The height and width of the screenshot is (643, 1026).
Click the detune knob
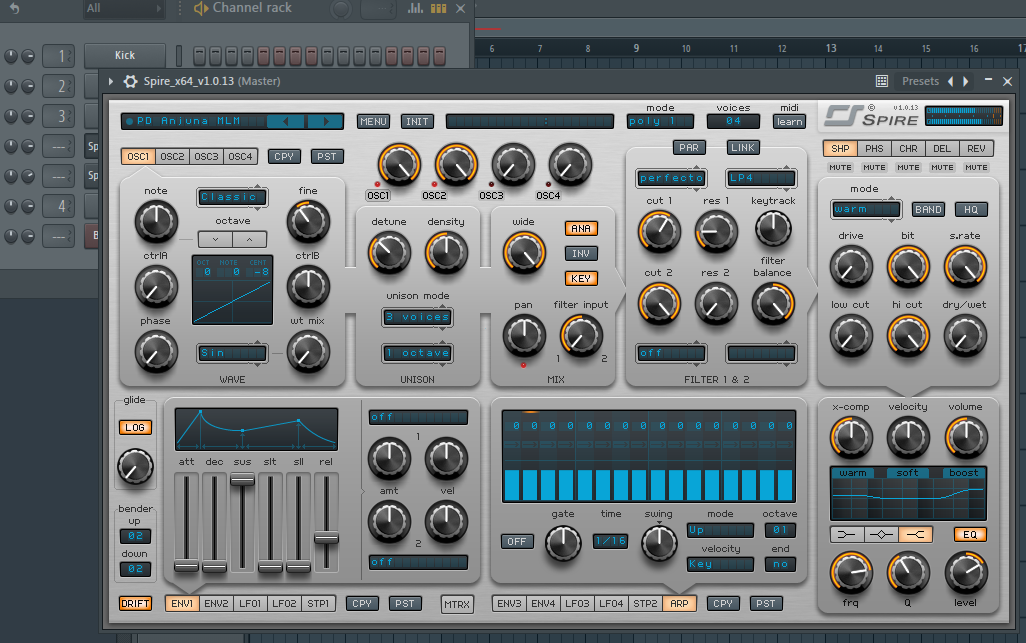point(389,253)
